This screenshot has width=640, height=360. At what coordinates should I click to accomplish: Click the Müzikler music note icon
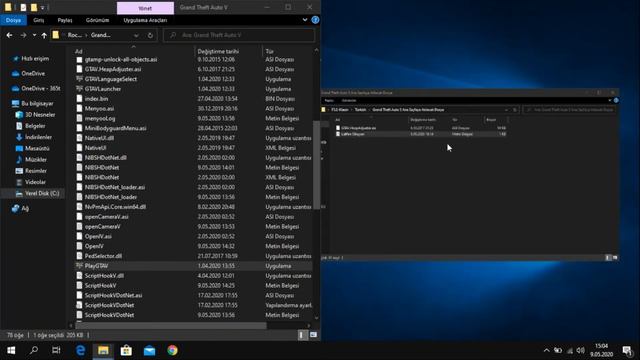click(19, 160)
